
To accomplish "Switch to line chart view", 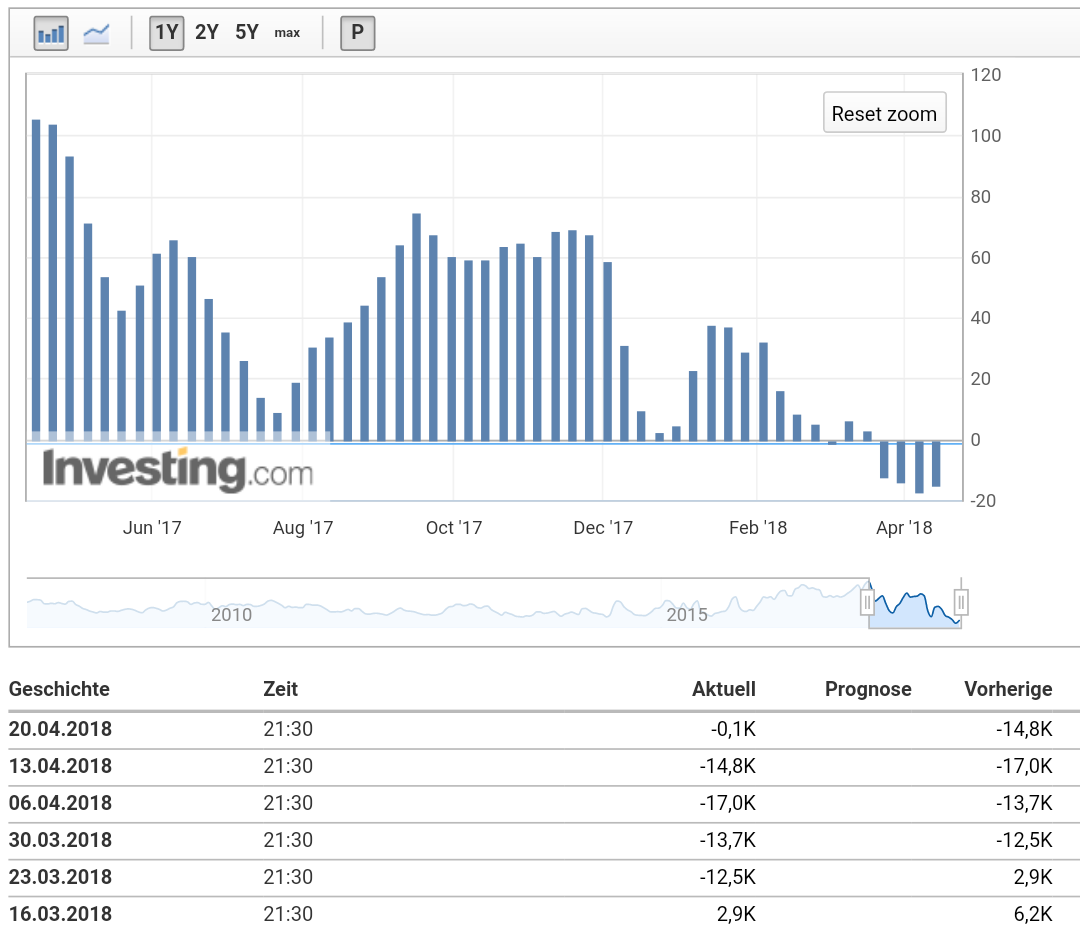I will point(96,32).
